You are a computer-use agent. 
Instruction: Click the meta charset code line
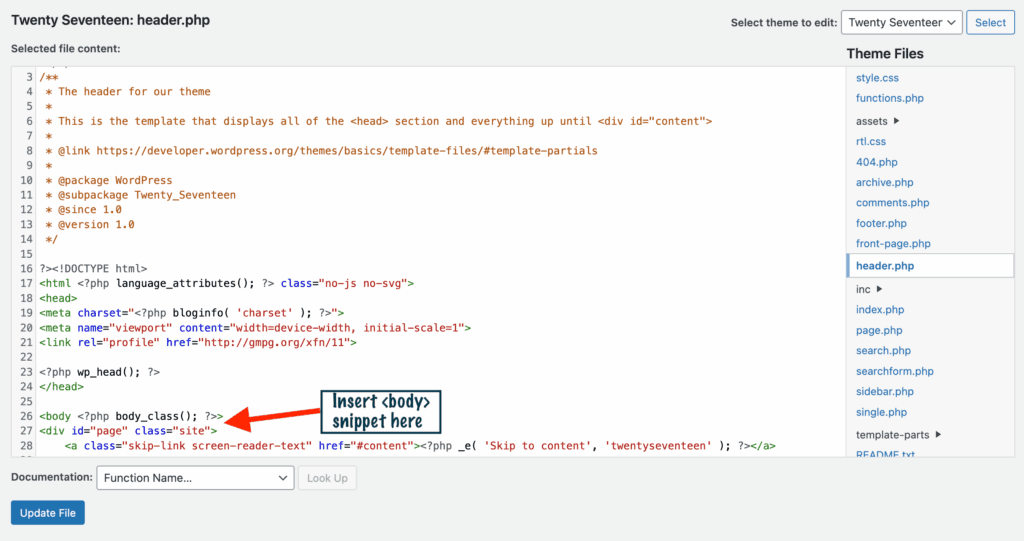[x=191, y=313]
